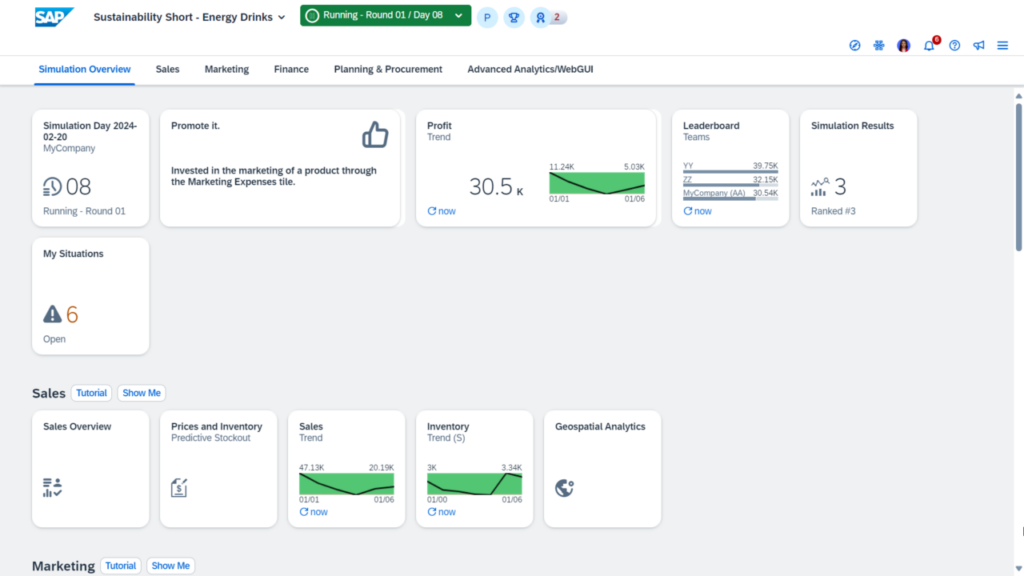
Task: Open the user profile avatar
Action: pos(904,45)
